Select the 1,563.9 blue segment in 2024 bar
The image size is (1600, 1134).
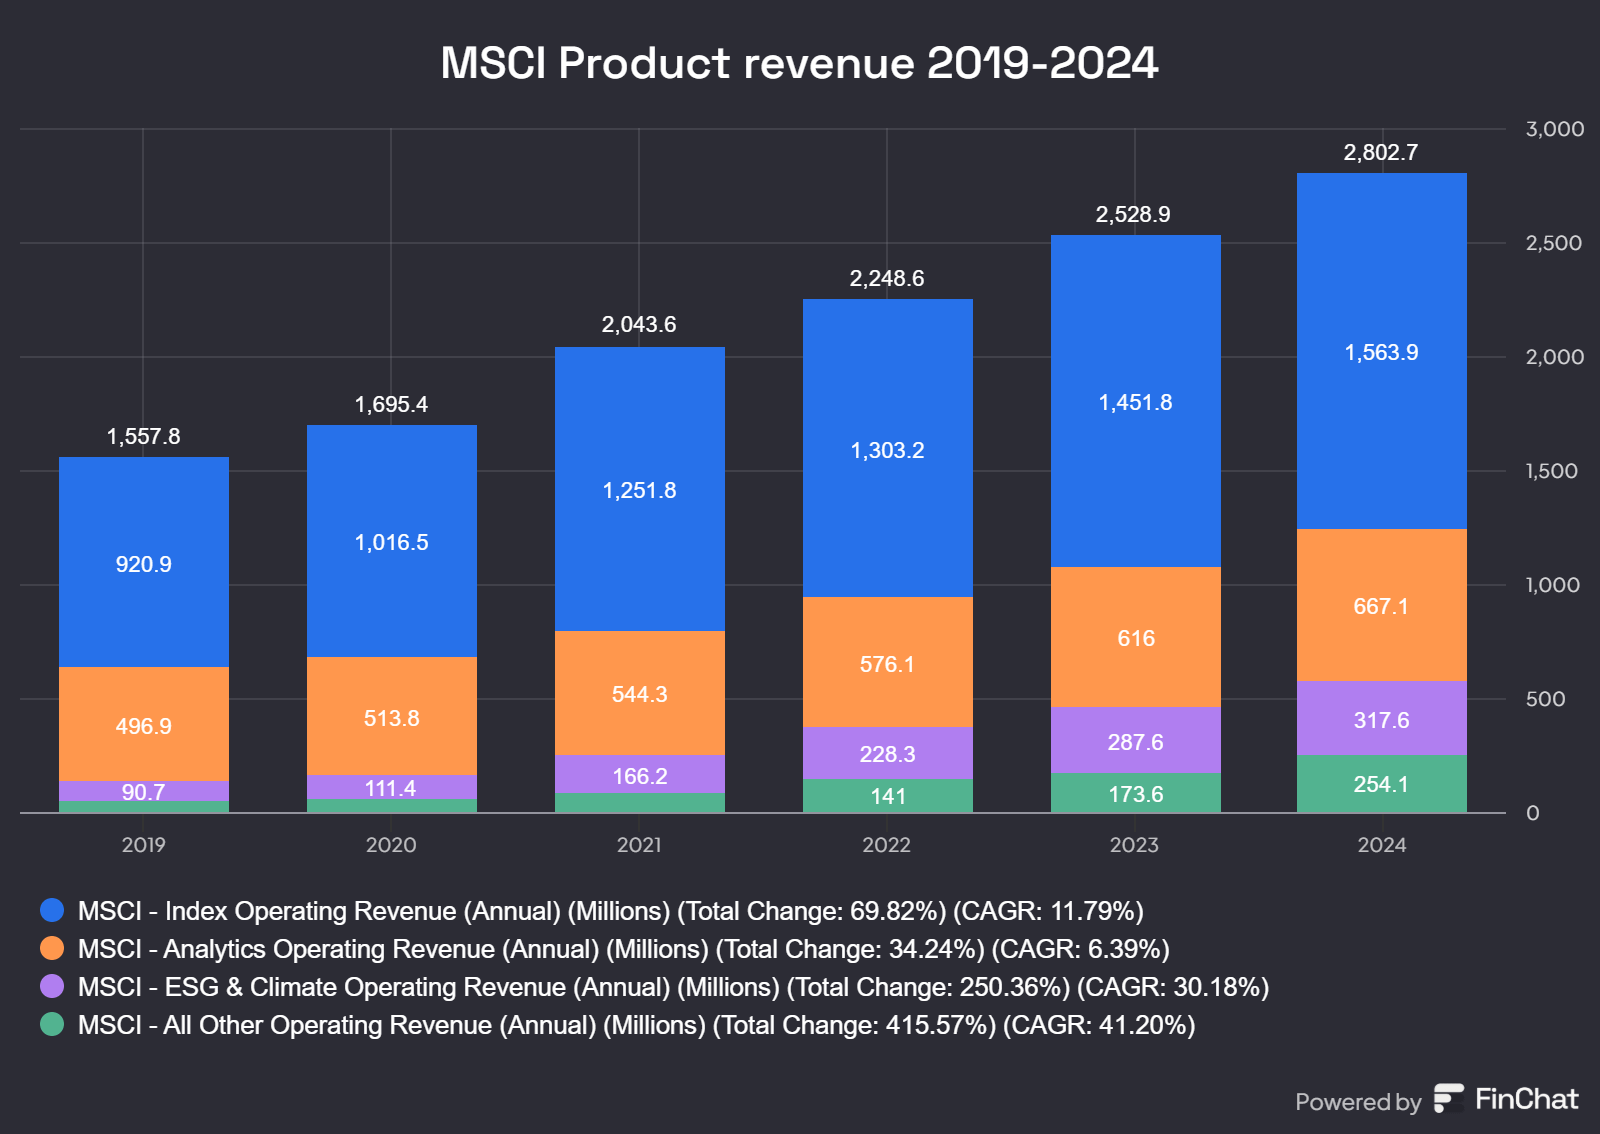click(x=1381, y=352)
